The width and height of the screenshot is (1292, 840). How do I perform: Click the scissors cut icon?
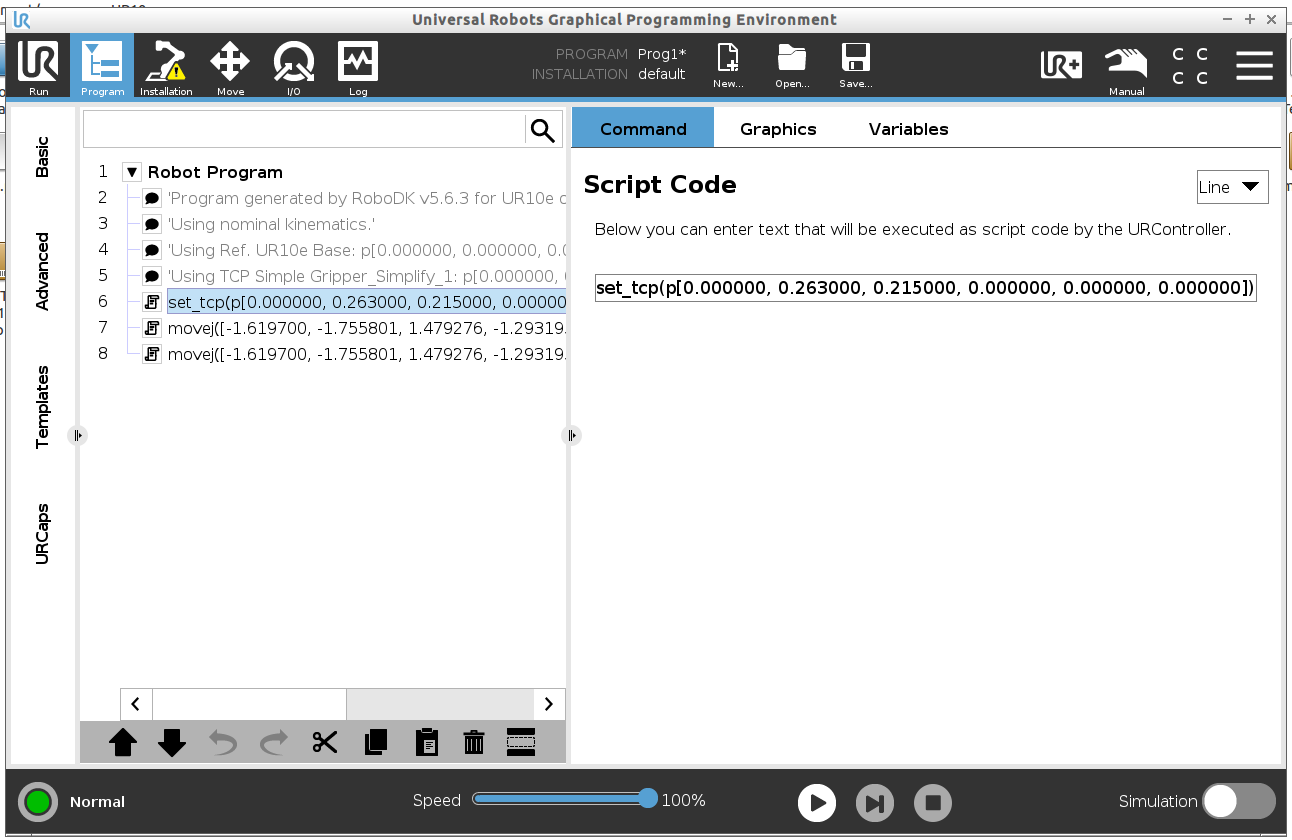click(x=325, y=742)
